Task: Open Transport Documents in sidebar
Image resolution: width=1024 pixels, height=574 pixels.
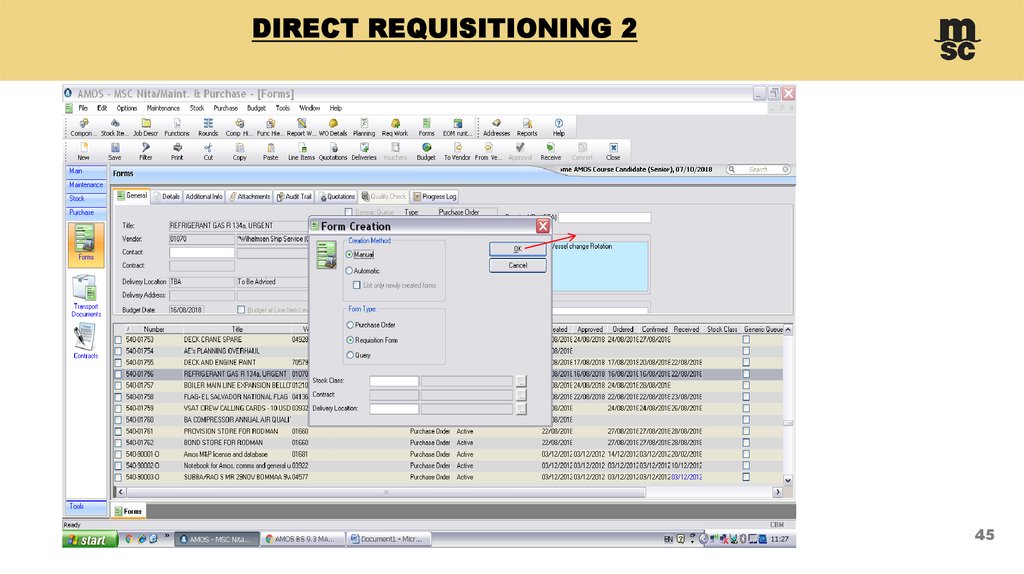Action: point(86,296)
